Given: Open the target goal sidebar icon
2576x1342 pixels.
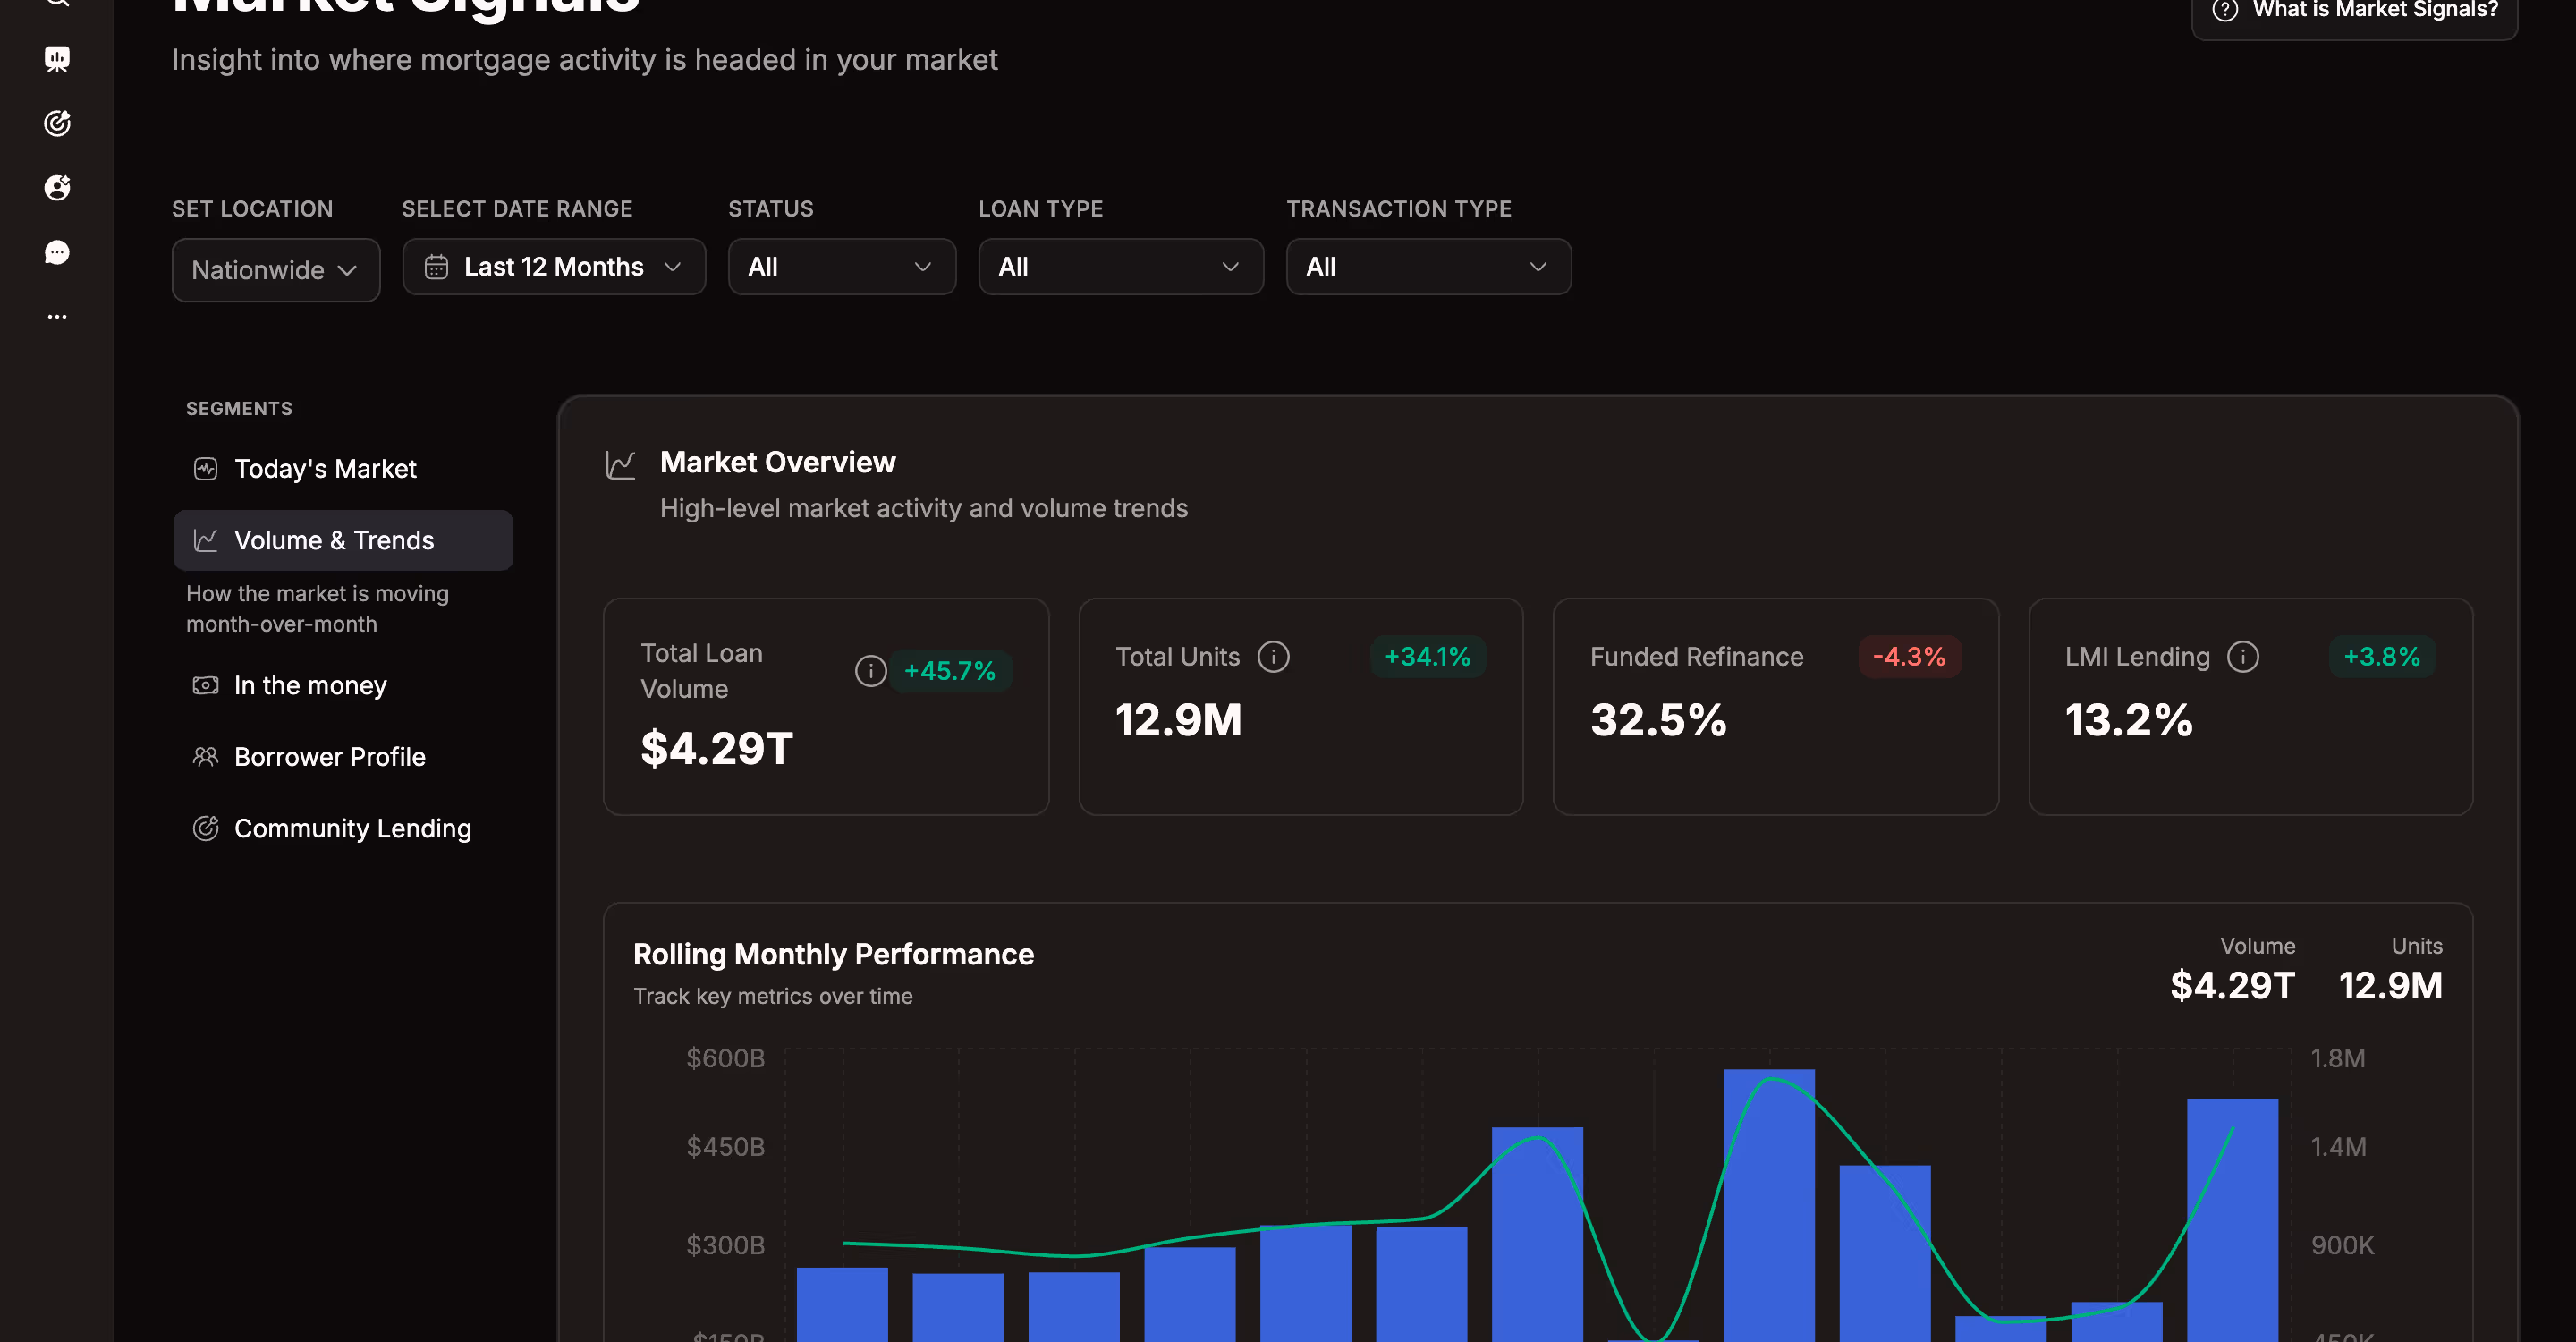Looking at the screenshot, I should click(x=57, y=123).
